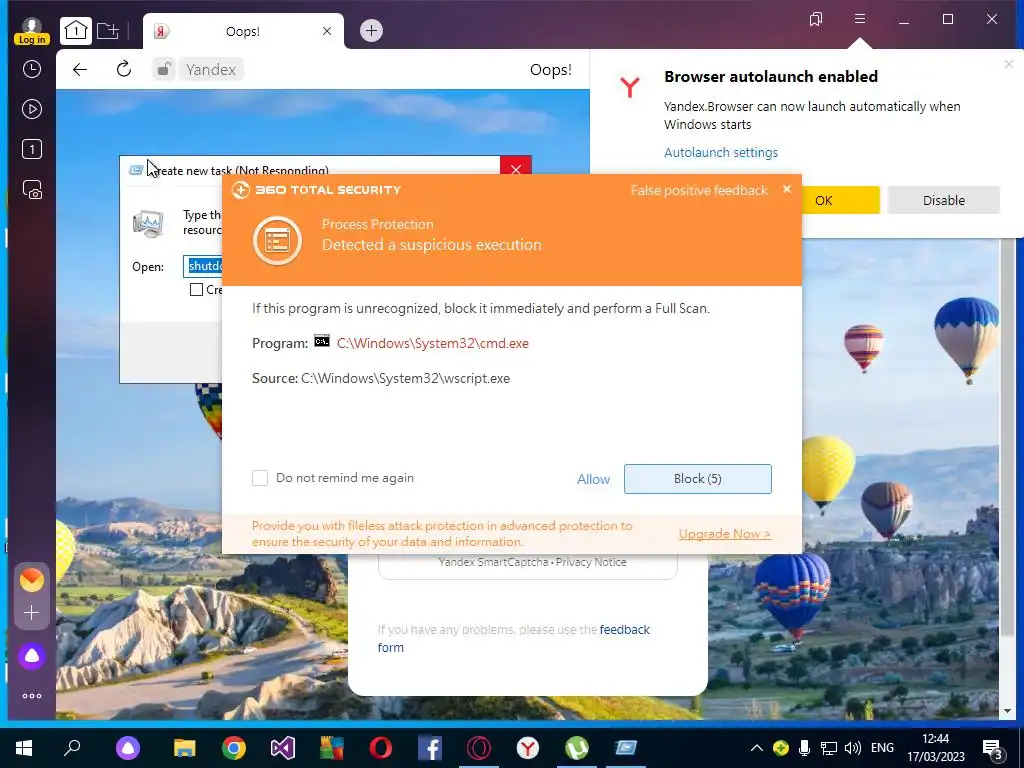Image resolution: width=1024 pixels, height=768 pixels.
Task: Switch to Opera GX in taskbar
Action: 479,748
